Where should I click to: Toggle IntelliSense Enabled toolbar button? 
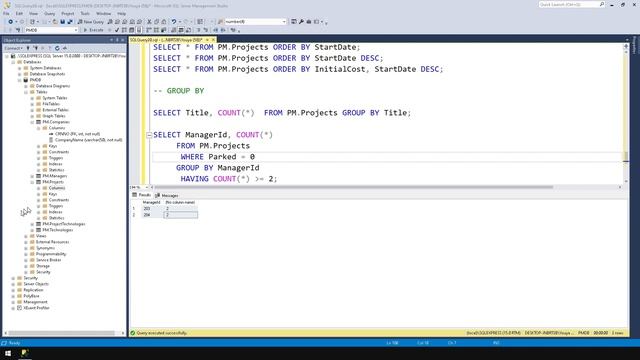tap(139, 30)
